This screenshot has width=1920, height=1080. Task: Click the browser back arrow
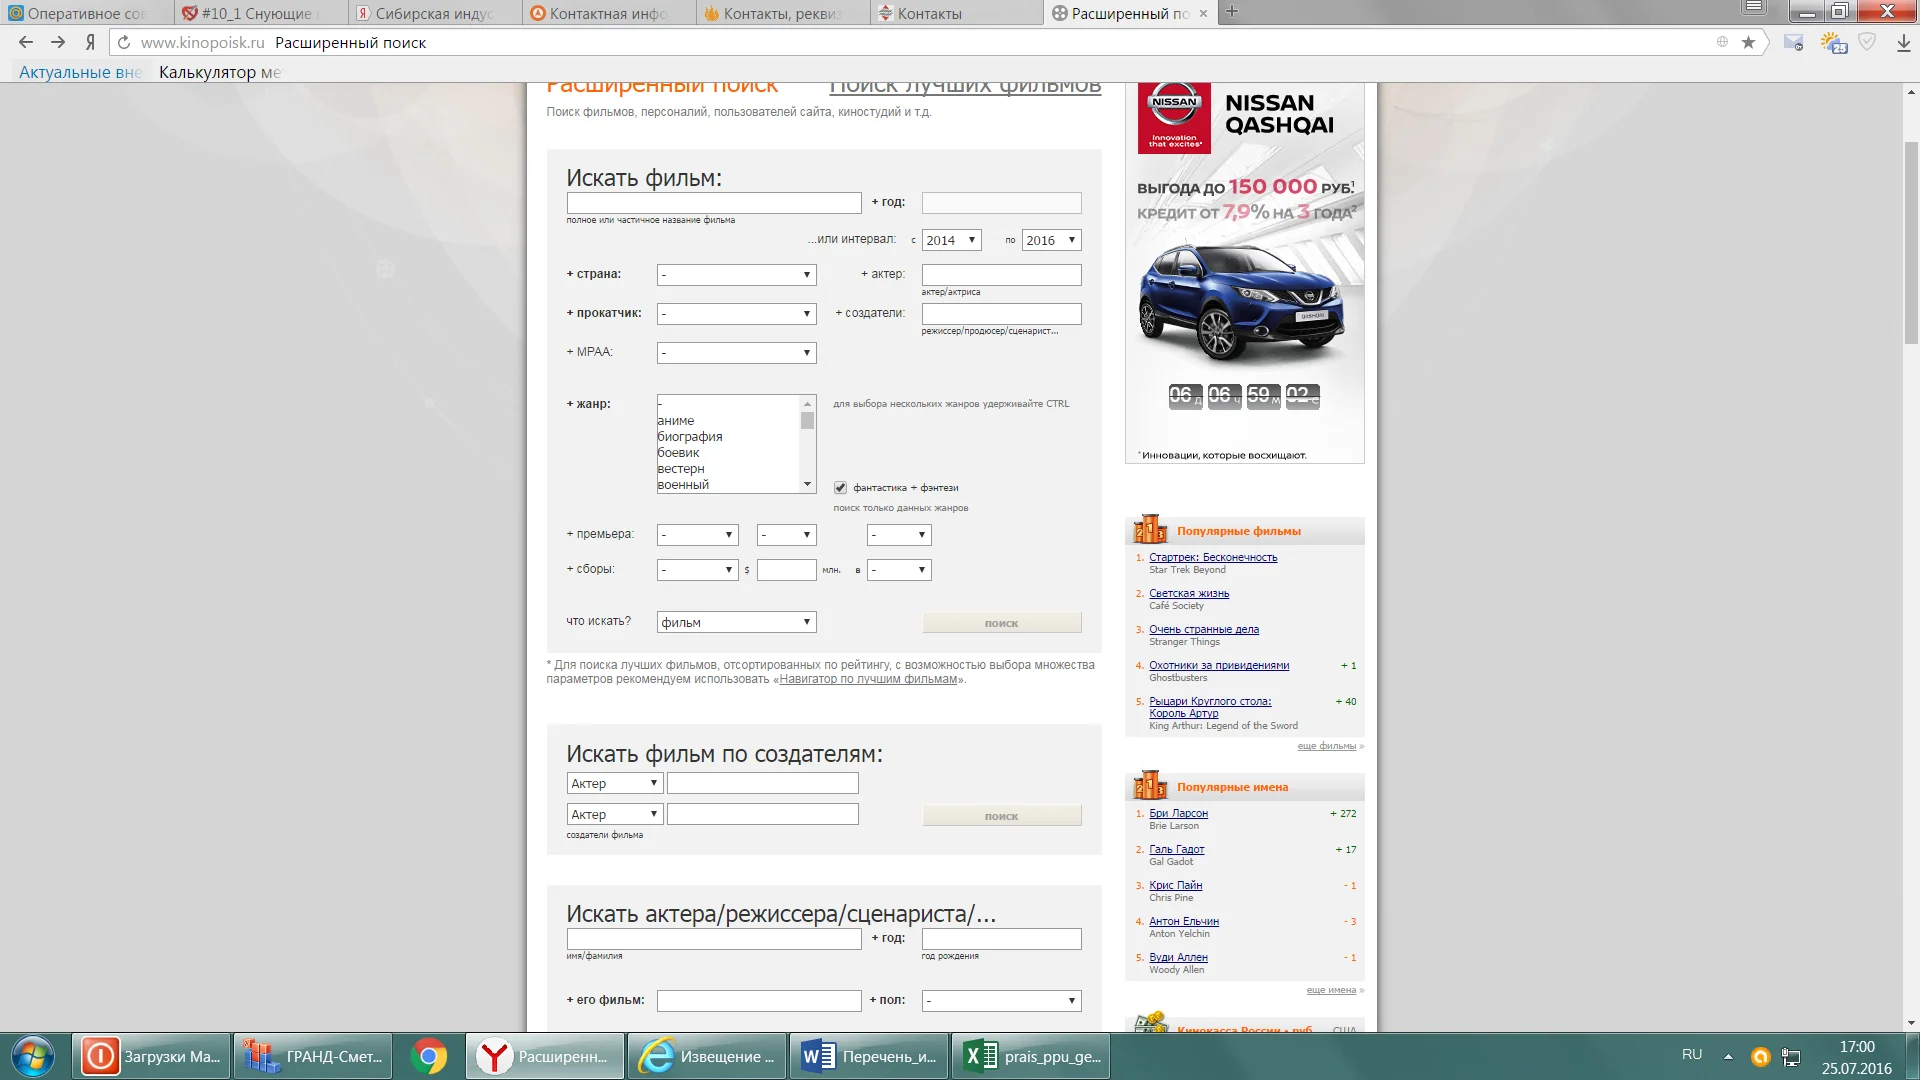(26, 42)
